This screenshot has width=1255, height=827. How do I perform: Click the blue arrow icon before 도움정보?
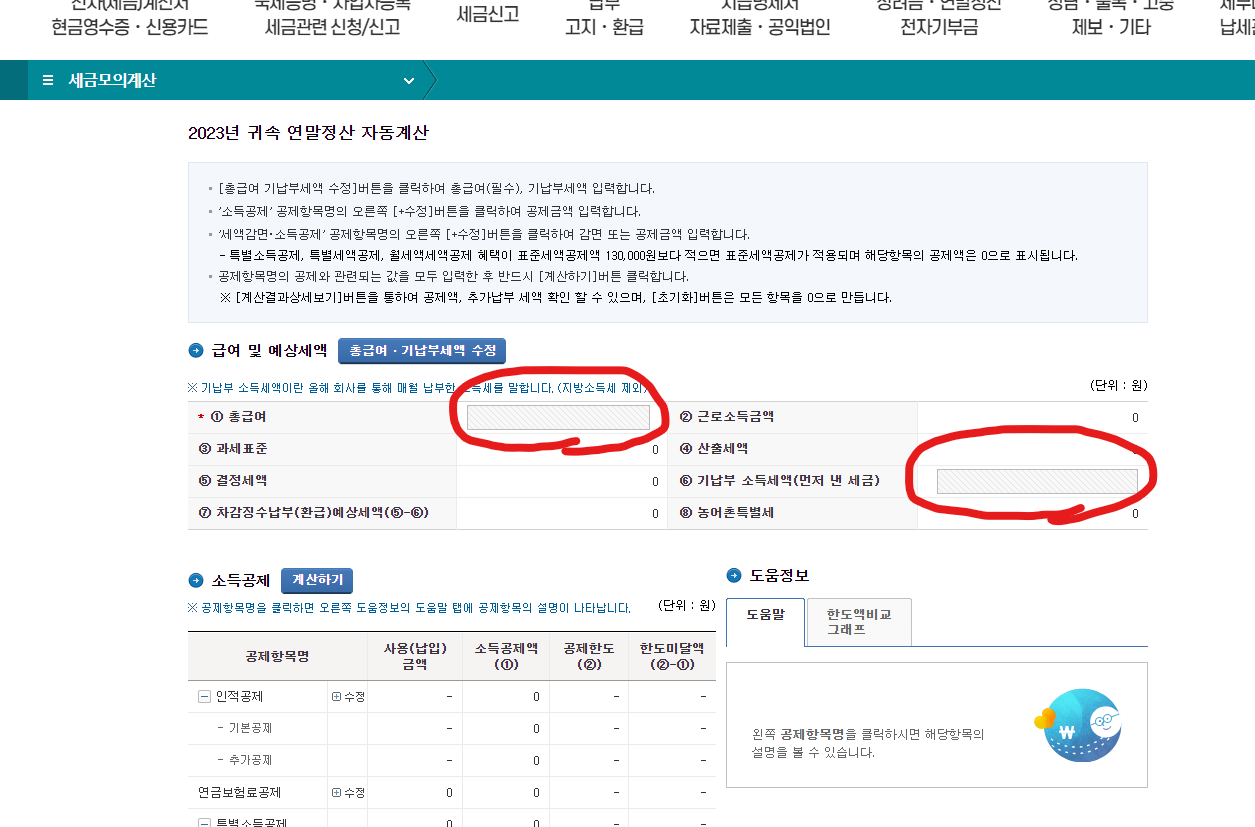point(732,574)
